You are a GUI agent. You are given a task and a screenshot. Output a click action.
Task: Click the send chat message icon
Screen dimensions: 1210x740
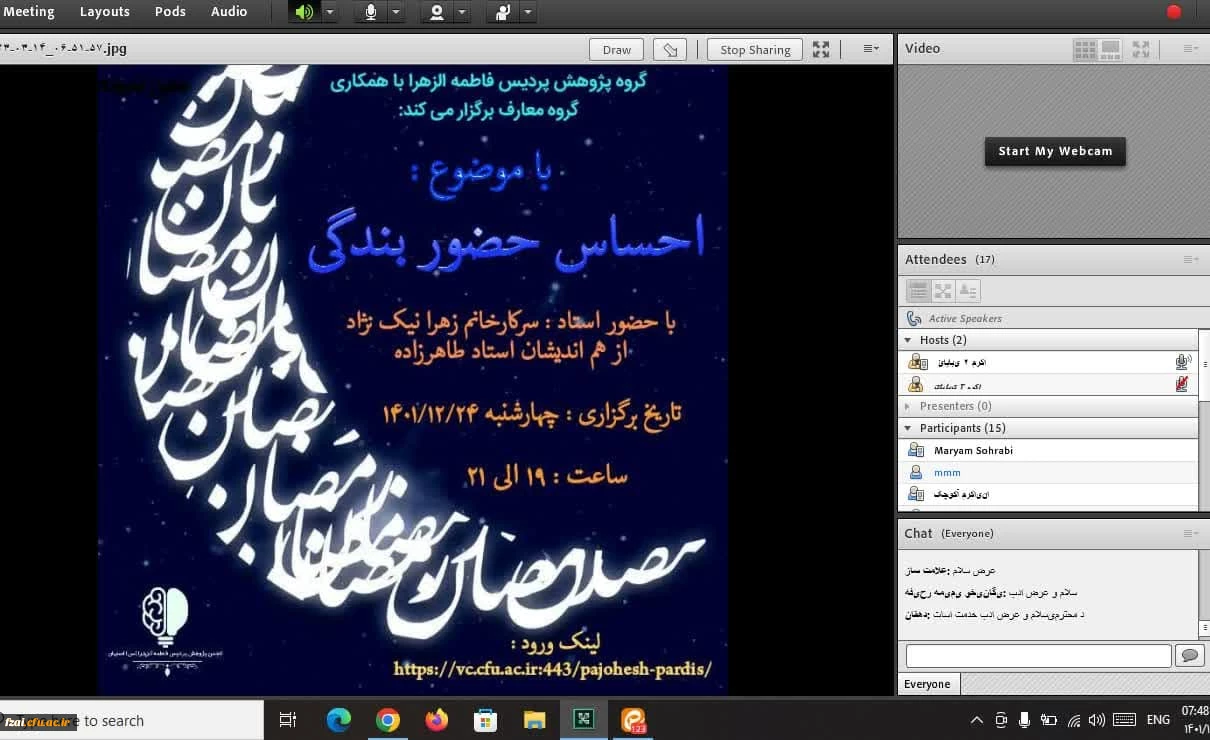(1190, 656)
